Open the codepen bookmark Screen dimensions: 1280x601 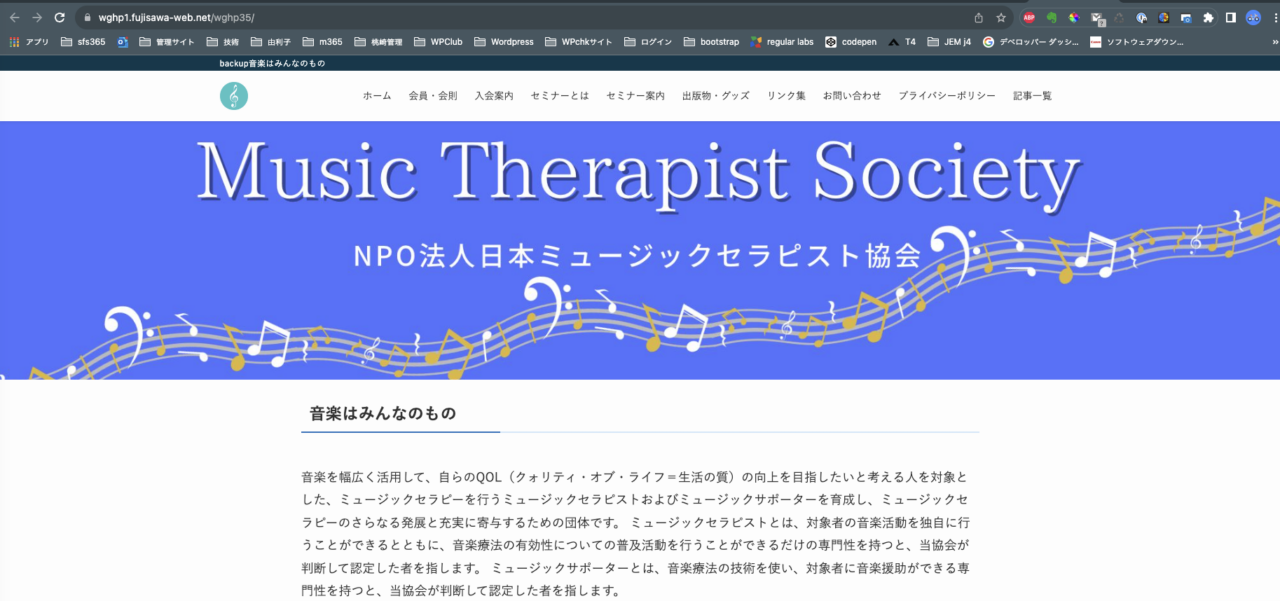click(x=850, y=42)
